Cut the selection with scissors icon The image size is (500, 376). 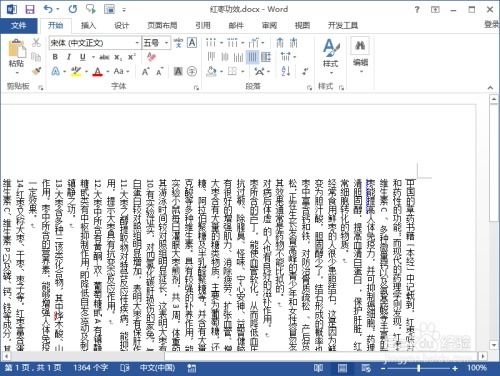(x=36, y=43)
